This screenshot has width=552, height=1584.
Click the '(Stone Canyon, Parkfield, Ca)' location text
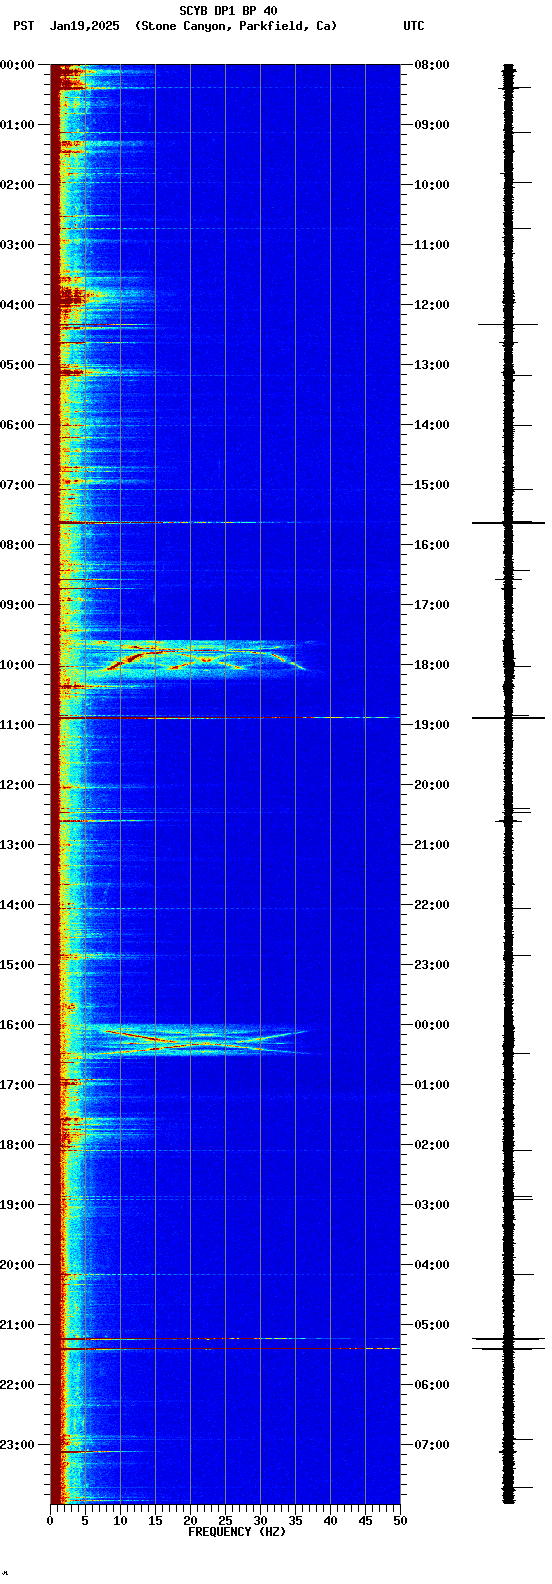click(x=236, y=26)
